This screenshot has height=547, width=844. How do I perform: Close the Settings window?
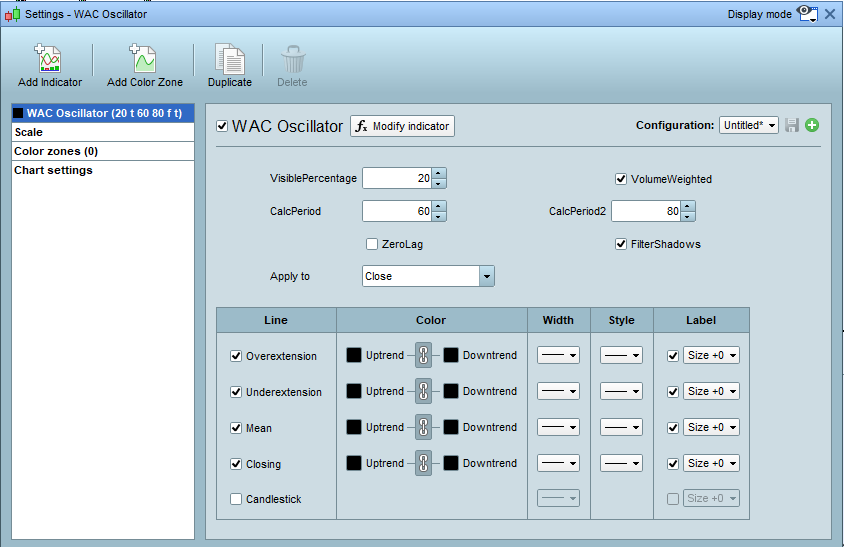pos(830,14)
